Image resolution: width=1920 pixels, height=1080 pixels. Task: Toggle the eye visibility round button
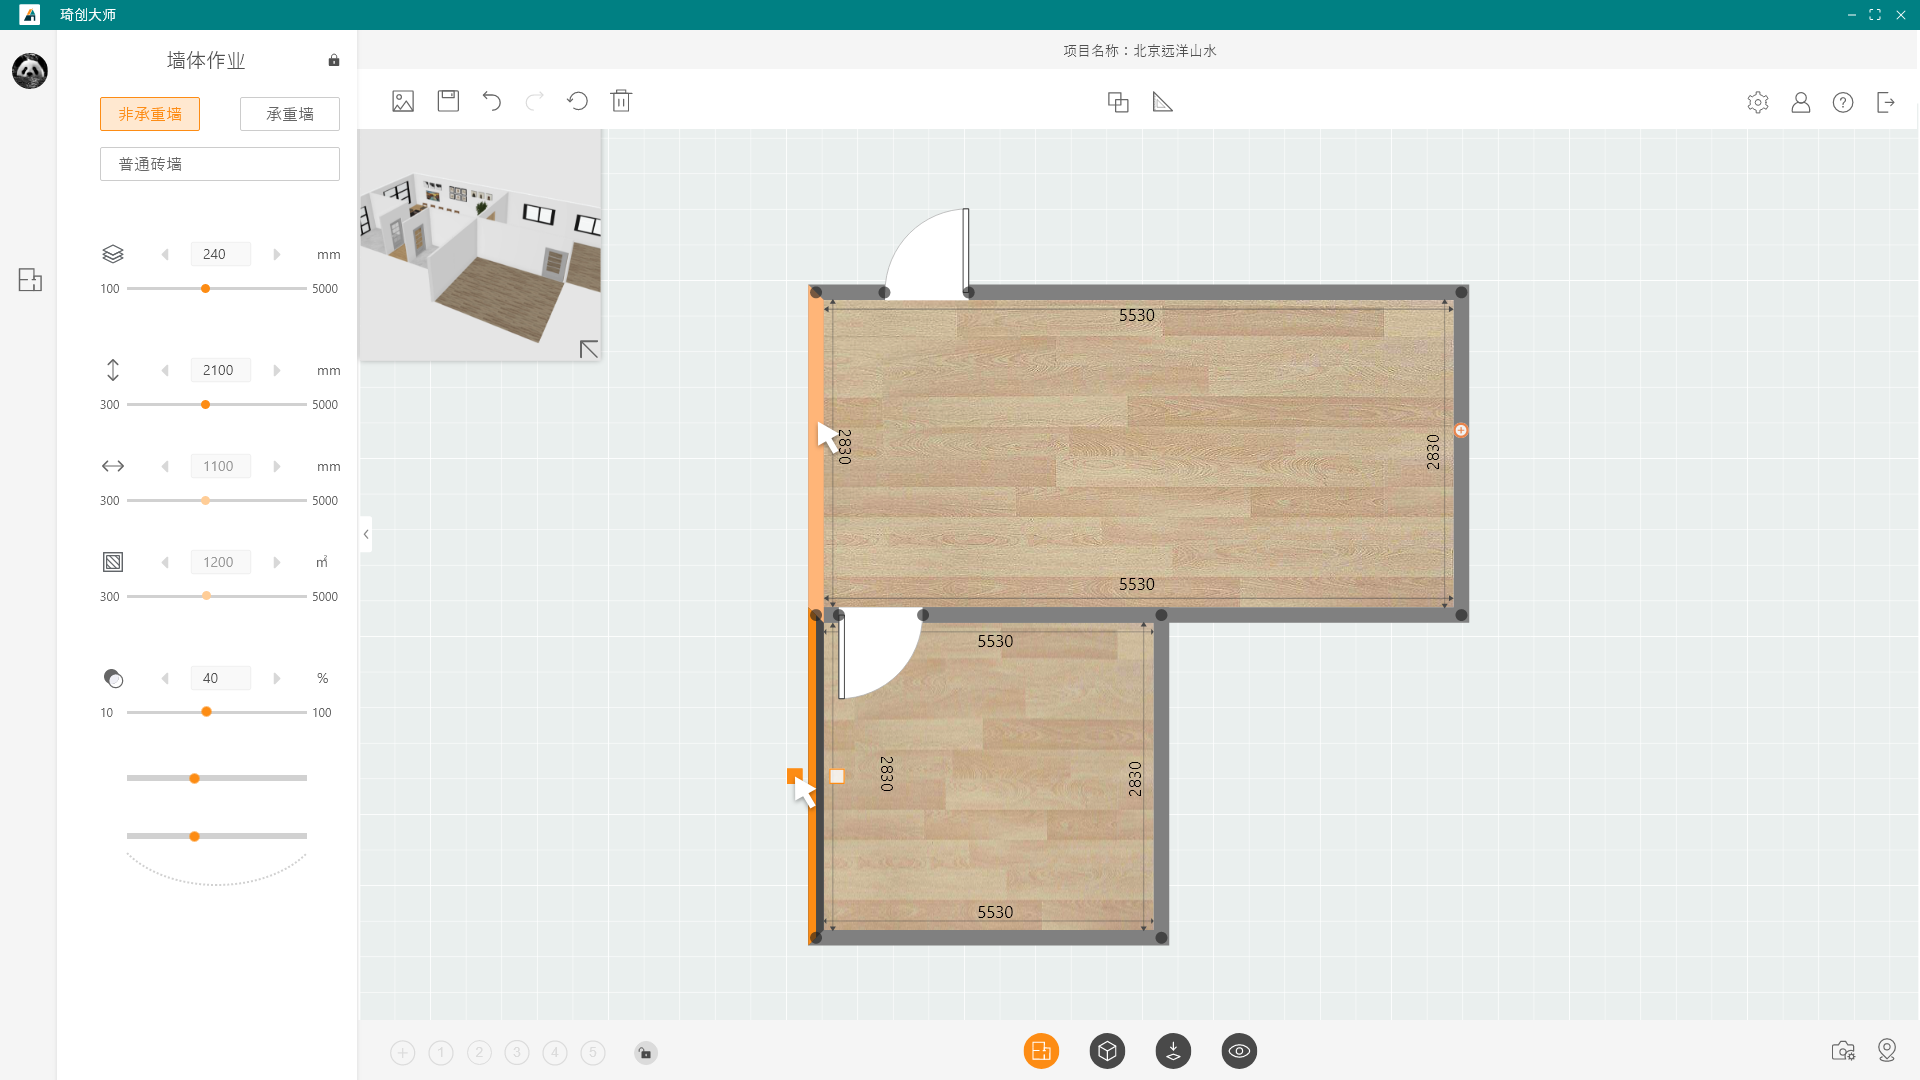(x=1239, y=1051)
